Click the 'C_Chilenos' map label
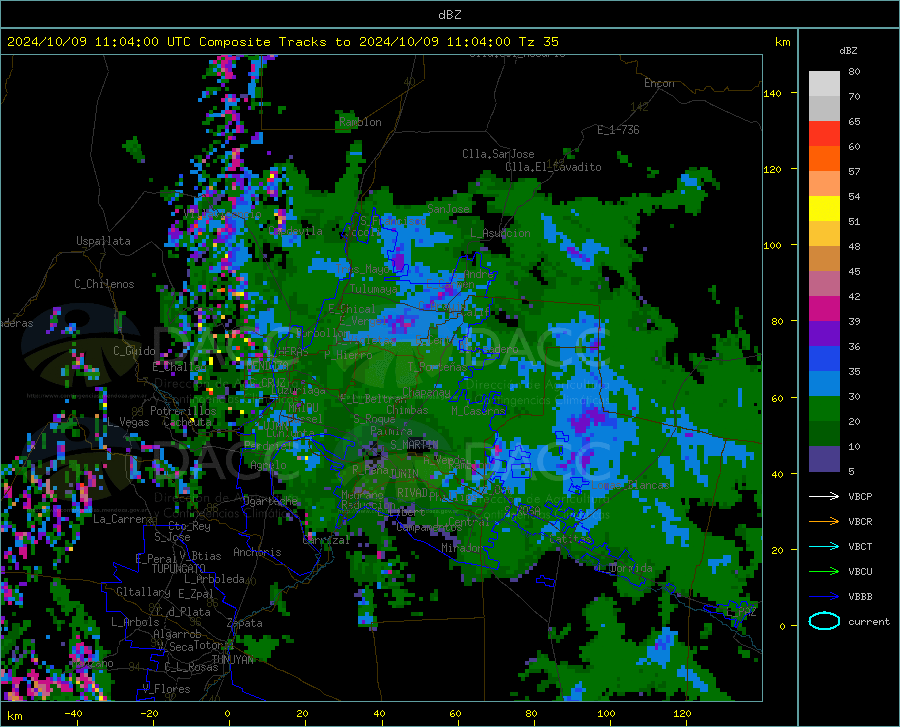This screenshot has height=727, width=900. click(104, 284)
